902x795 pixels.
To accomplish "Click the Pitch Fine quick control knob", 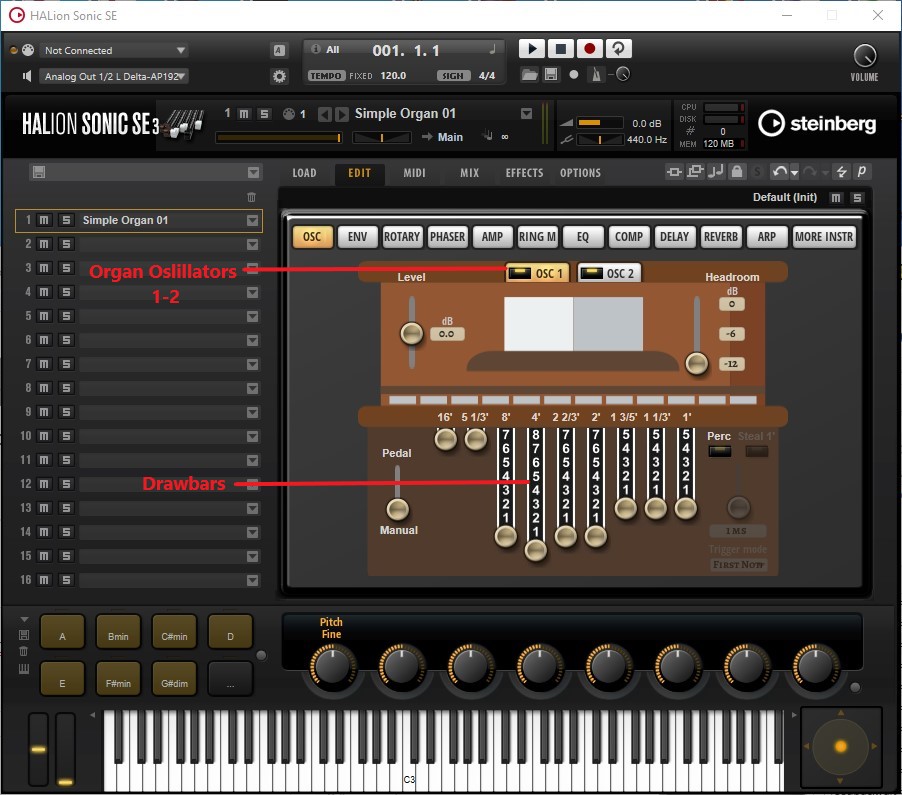I will 332,667.
